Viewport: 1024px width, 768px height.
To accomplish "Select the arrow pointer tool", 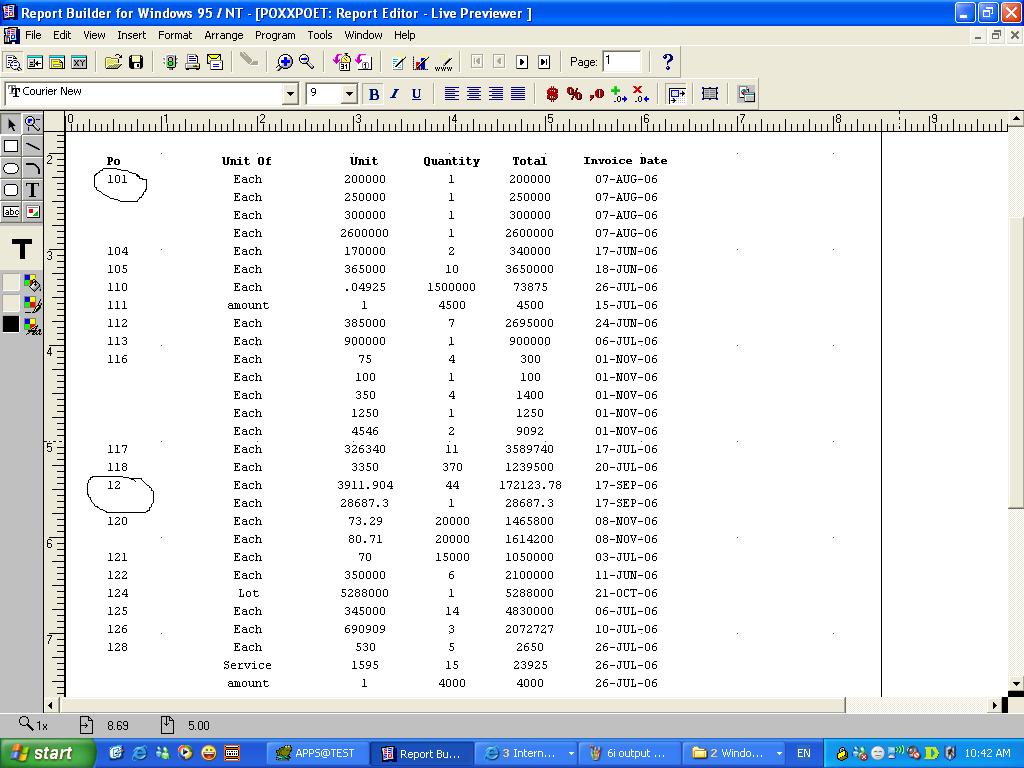I will coord(11,123).
